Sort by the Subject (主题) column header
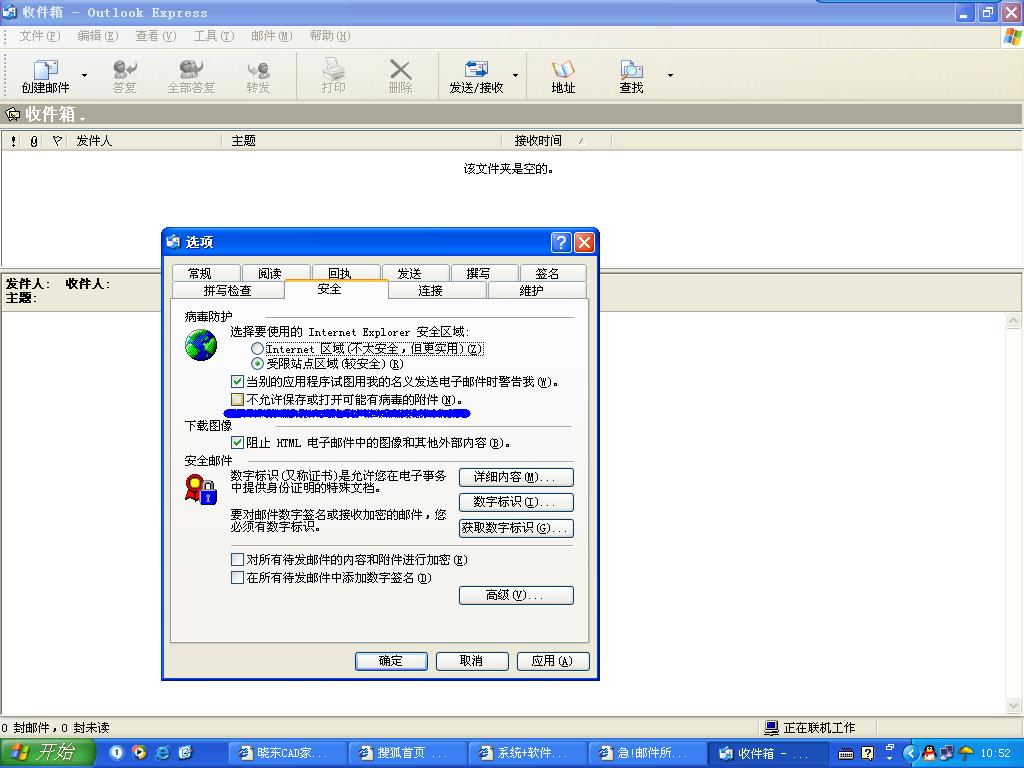 tap(361, 140)
